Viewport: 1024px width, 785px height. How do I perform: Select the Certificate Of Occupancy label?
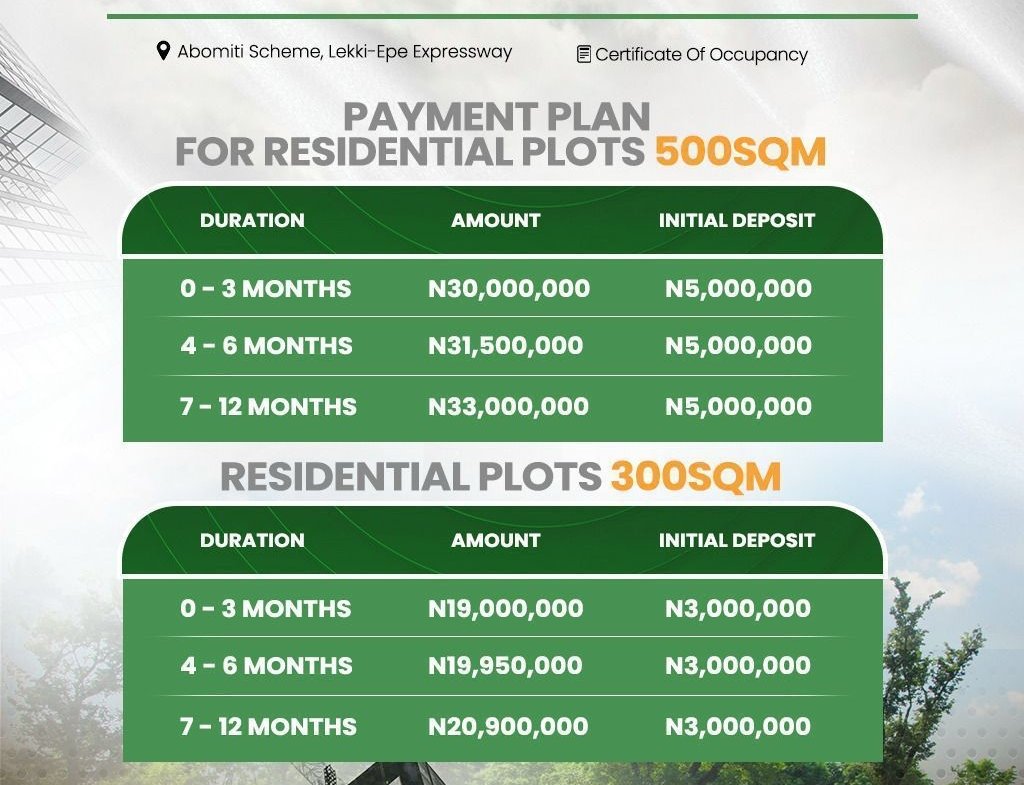click(x=701, y=55)
